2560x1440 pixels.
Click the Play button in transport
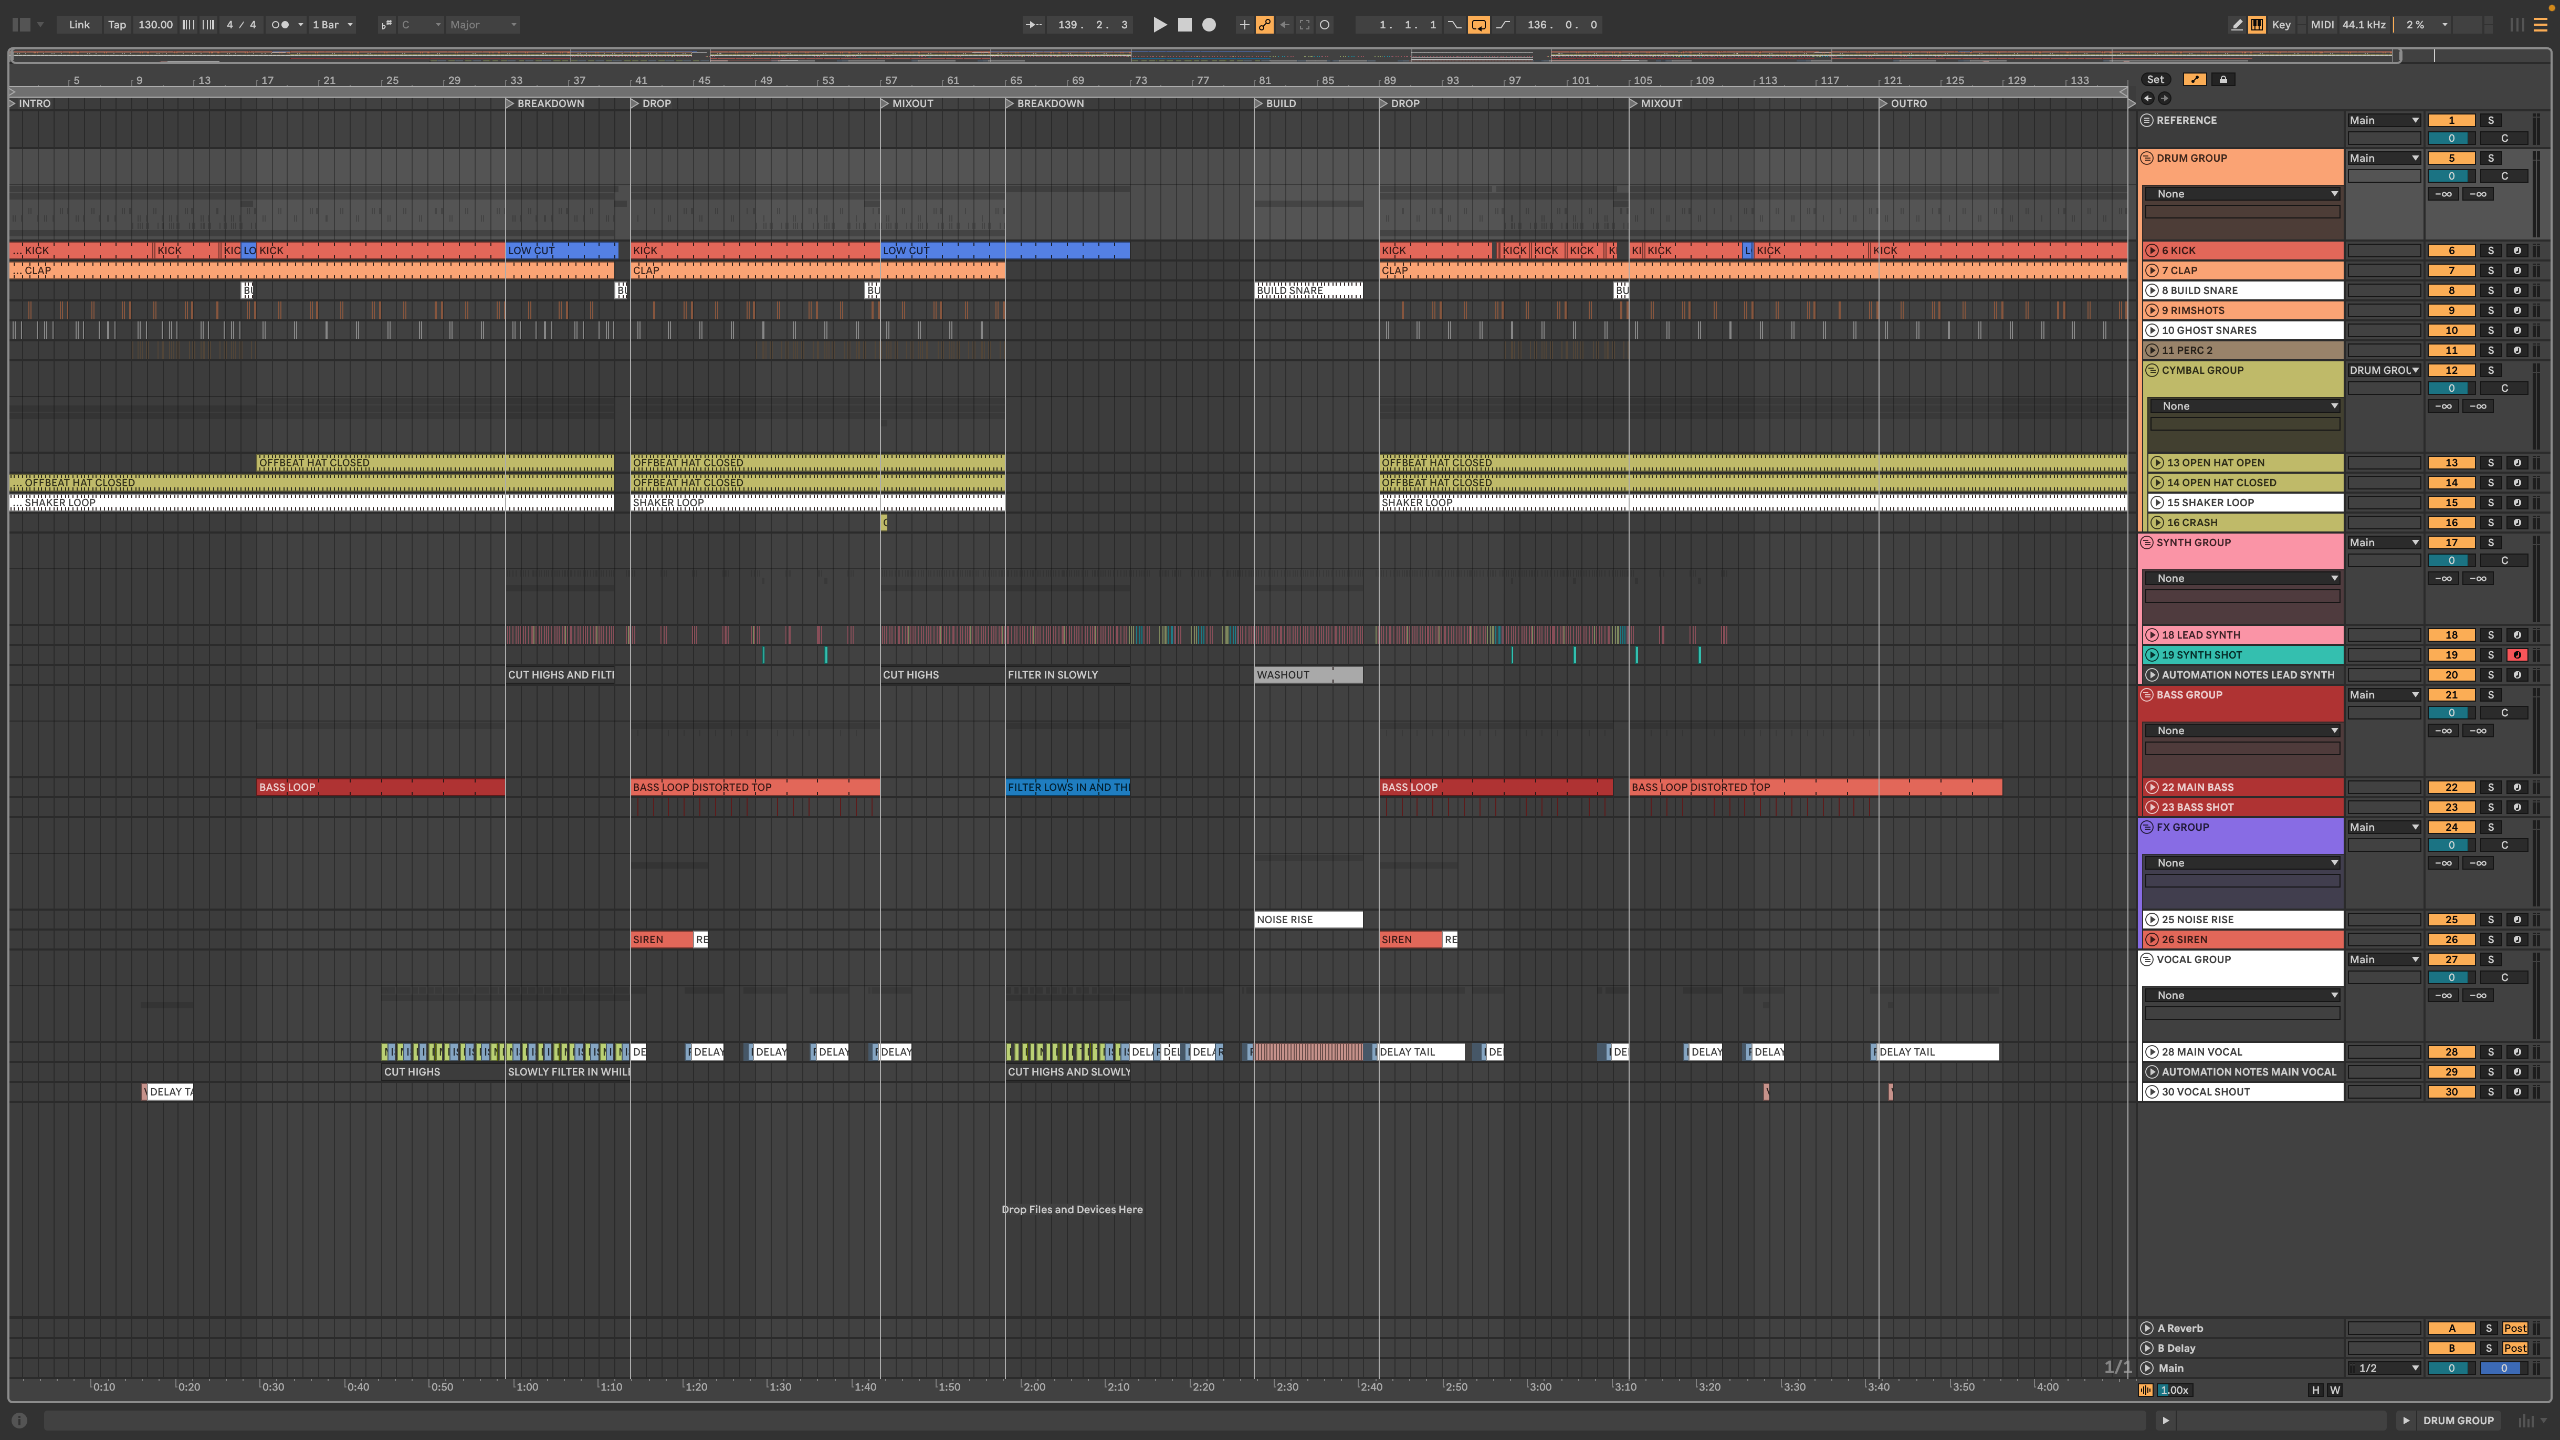point(1159,25)
